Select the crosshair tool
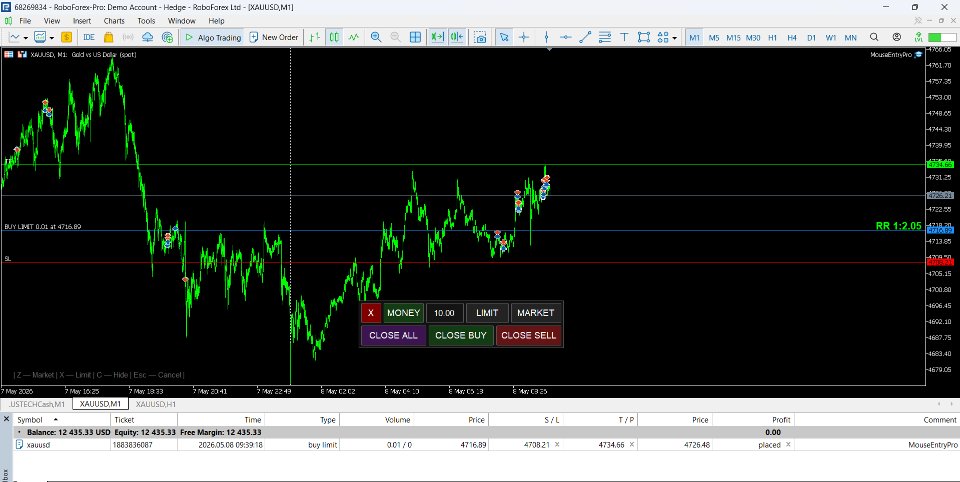This screenshot has height=482, width=960. 524,37
